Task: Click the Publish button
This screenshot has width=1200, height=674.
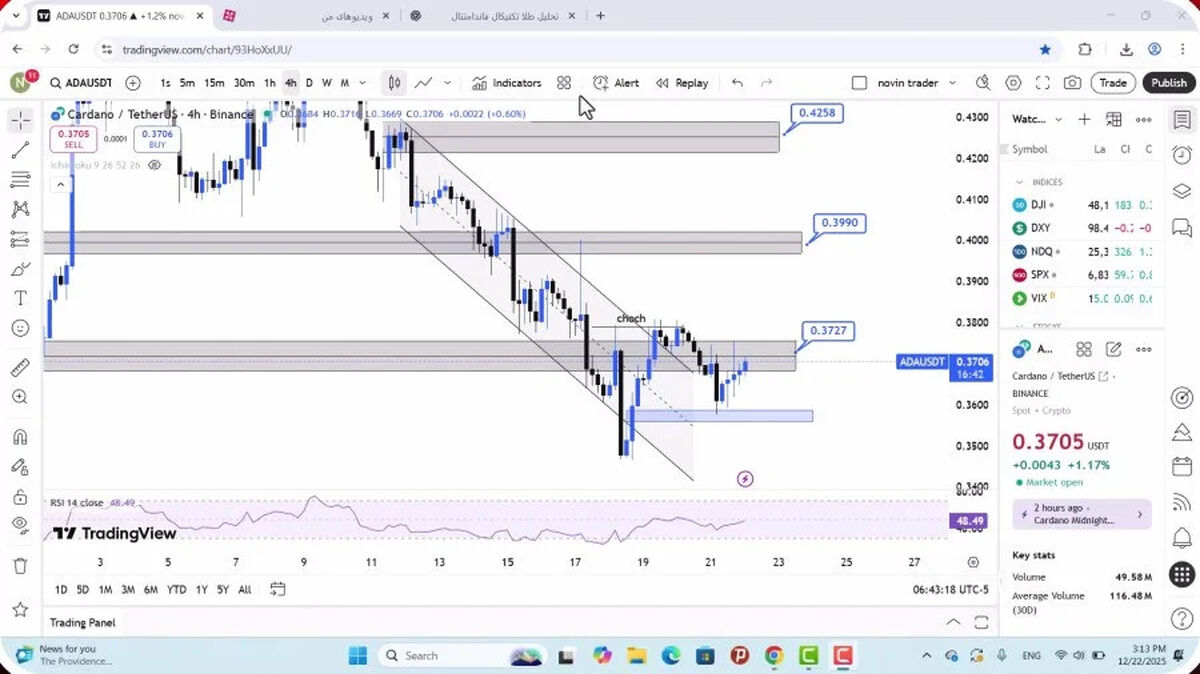Action: click(1168, 83)
